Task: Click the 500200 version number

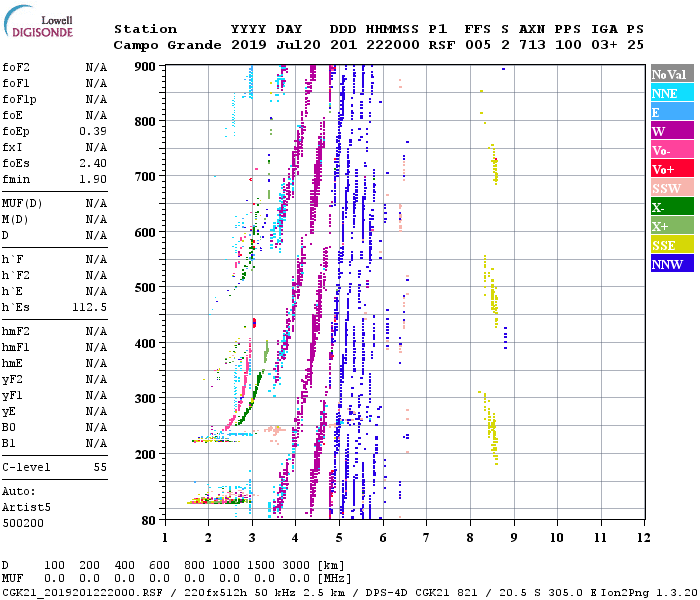Action: pyautogui.click(x=23, y=523)
